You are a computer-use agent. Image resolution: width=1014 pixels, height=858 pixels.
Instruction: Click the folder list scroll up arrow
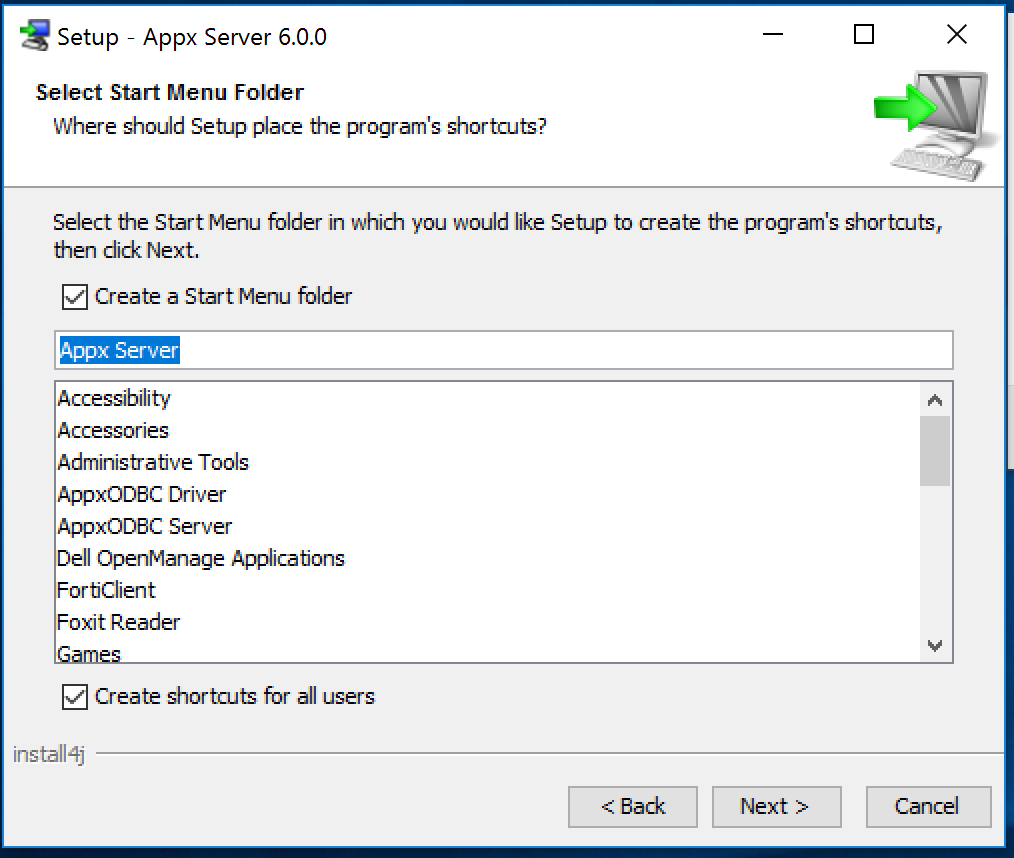[934, 400]
